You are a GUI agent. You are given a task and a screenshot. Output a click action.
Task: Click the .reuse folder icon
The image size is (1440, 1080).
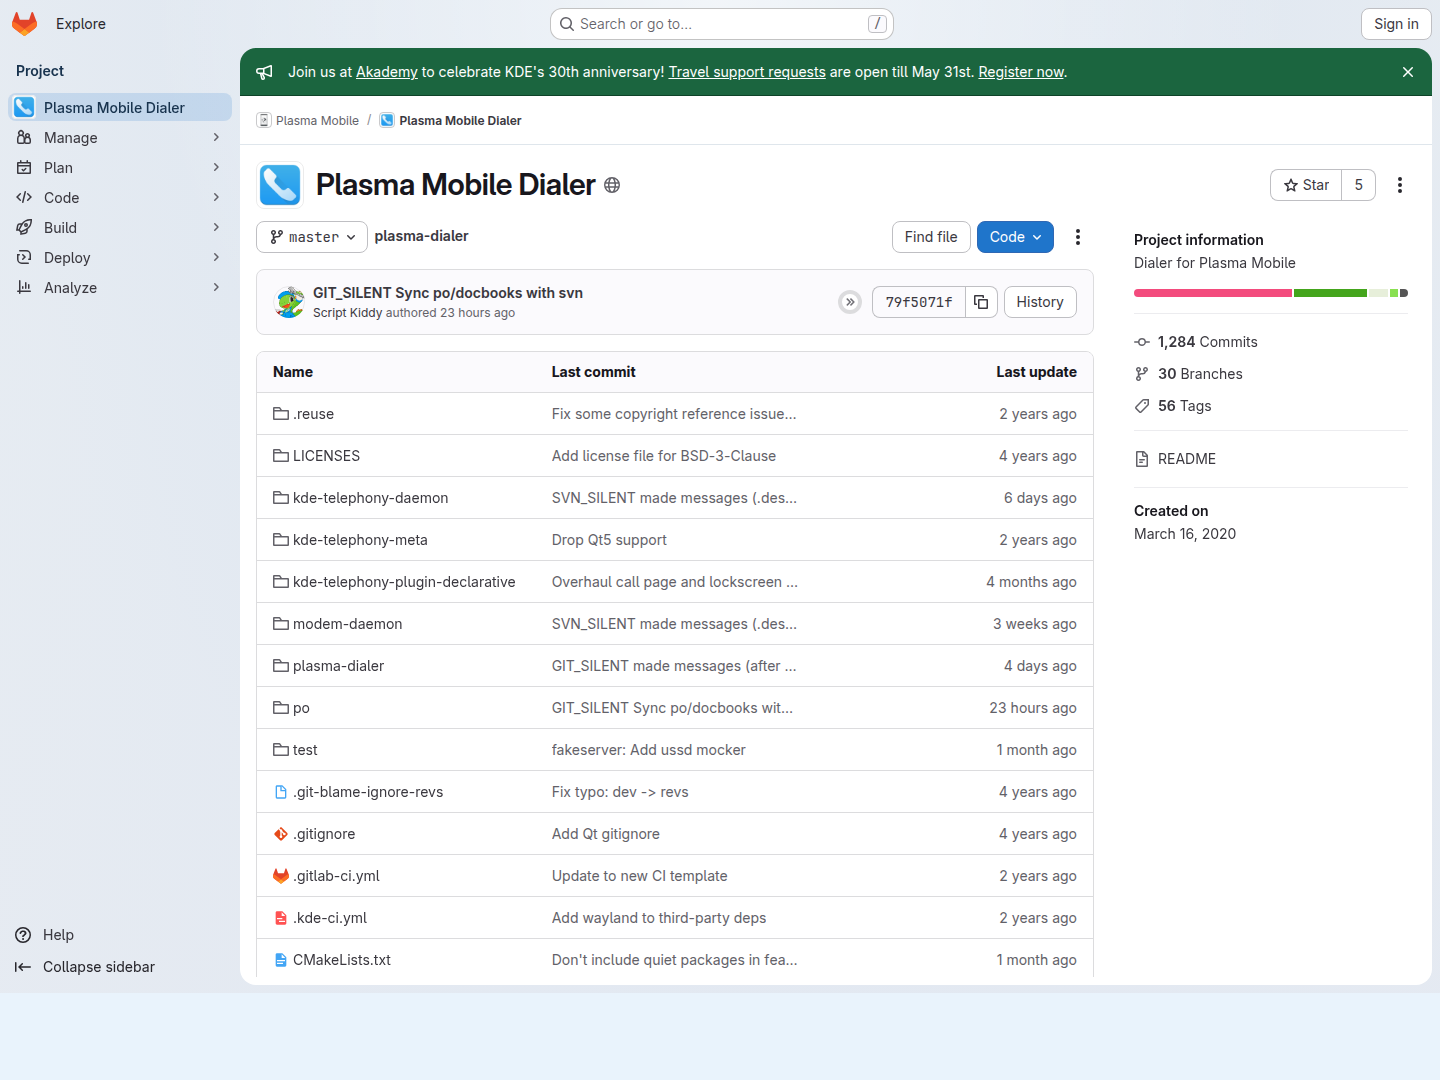[x=281, y=414]
